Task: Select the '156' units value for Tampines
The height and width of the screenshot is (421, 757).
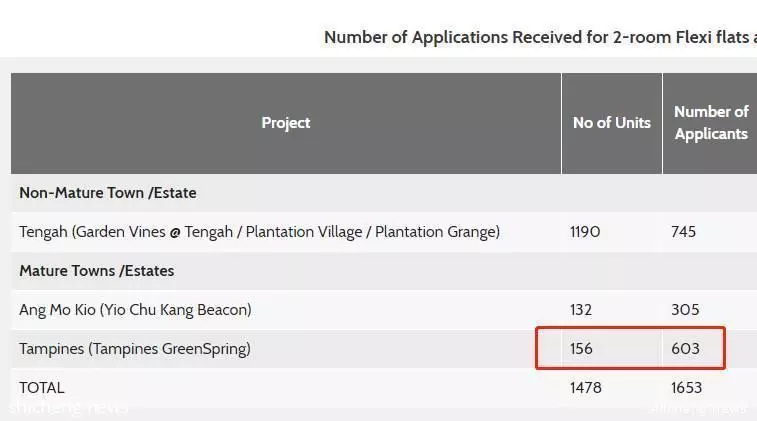Action: (x=581, y=349)
